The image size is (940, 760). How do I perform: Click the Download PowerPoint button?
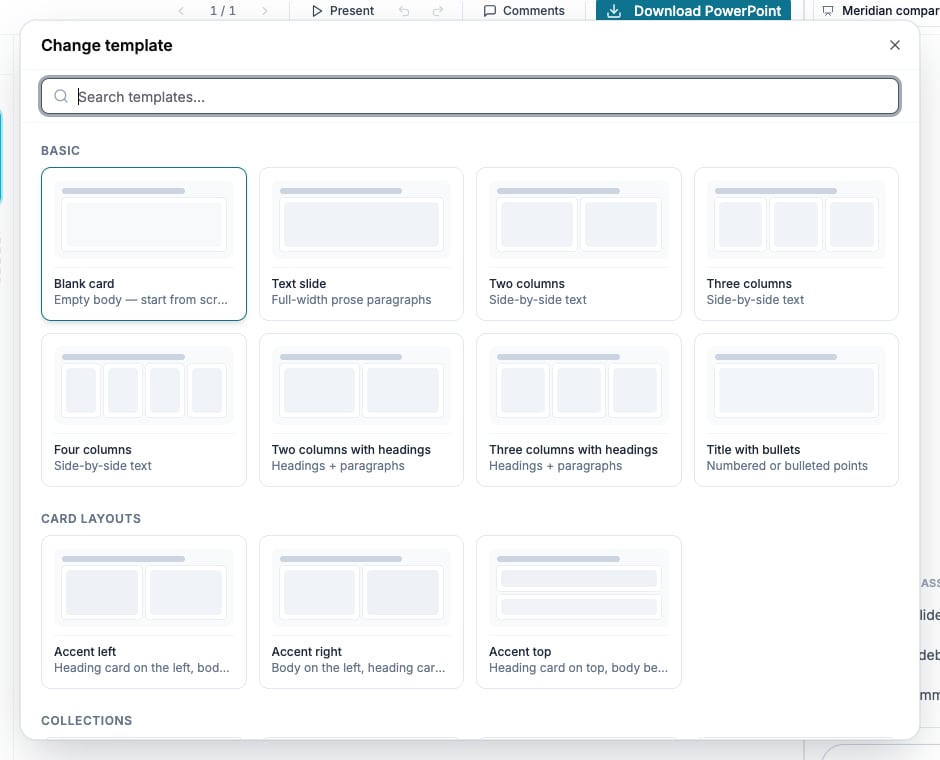click(x=693, y=10)
